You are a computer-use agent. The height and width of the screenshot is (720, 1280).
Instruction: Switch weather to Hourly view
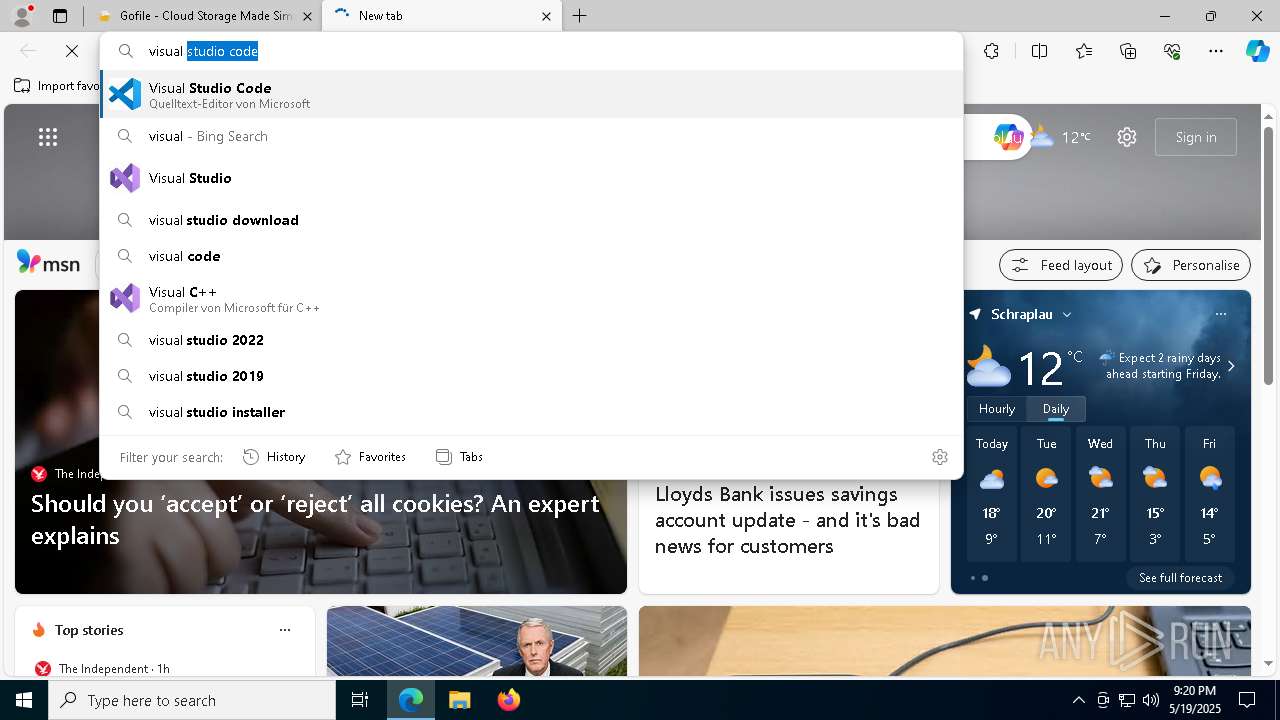[997, 409]
